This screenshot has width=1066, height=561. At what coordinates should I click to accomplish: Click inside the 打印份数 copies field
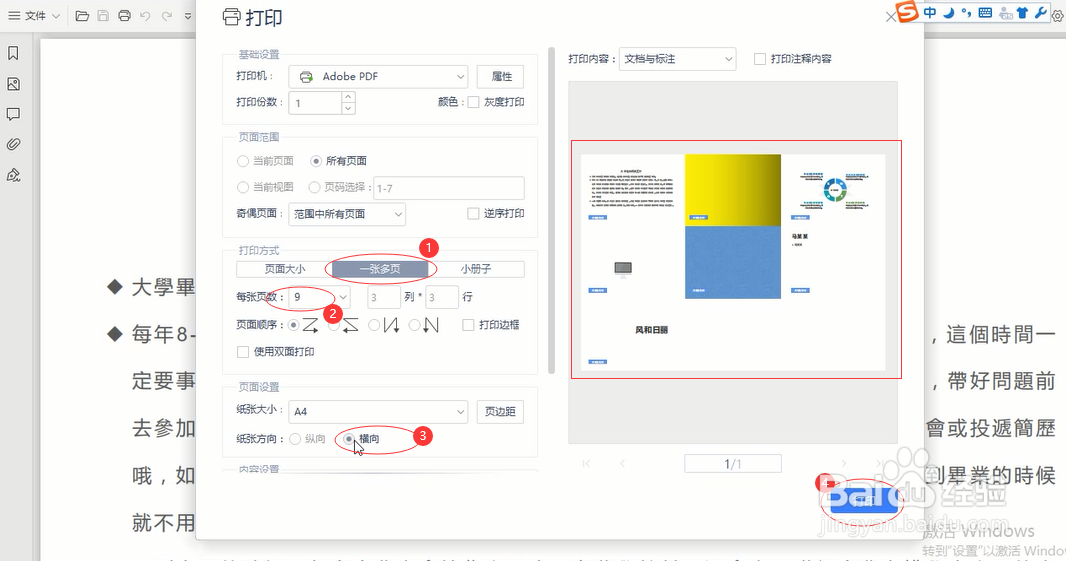coord(315,103)
